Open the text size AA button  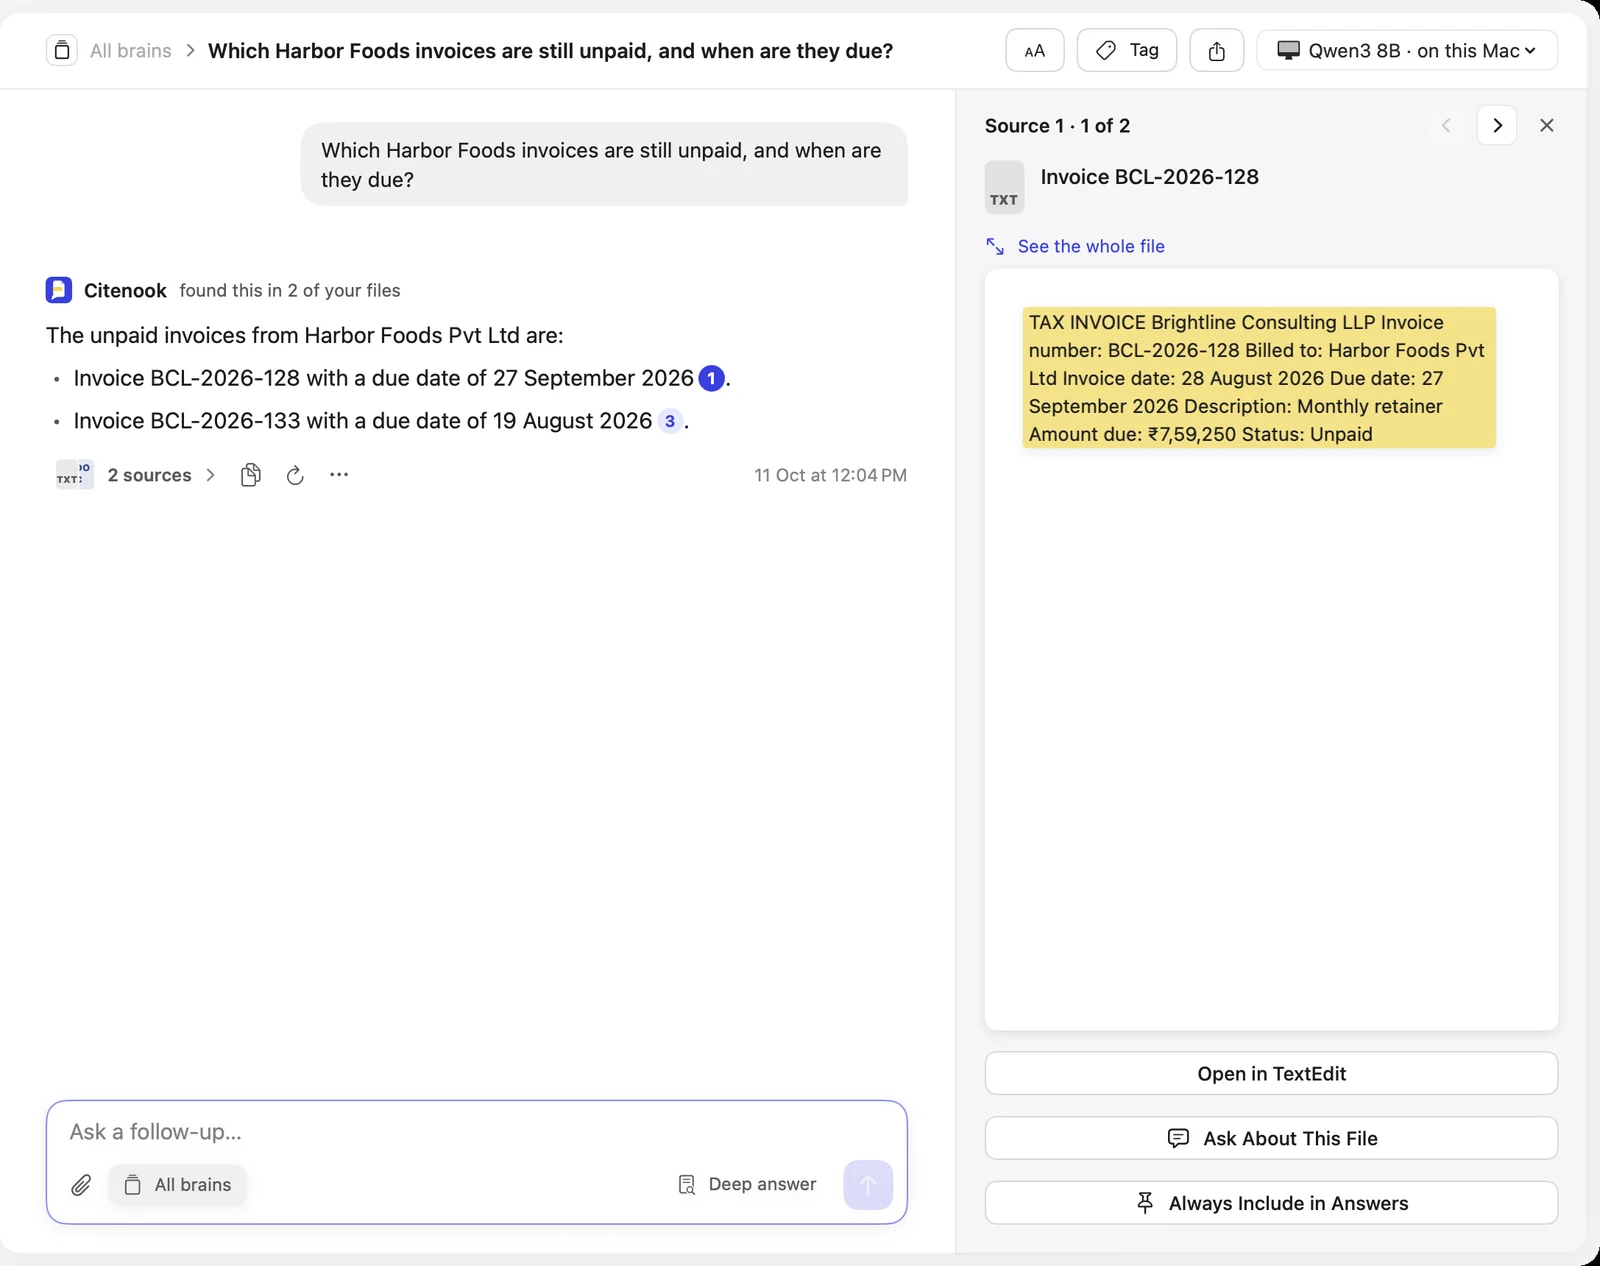click(1035, 50)
